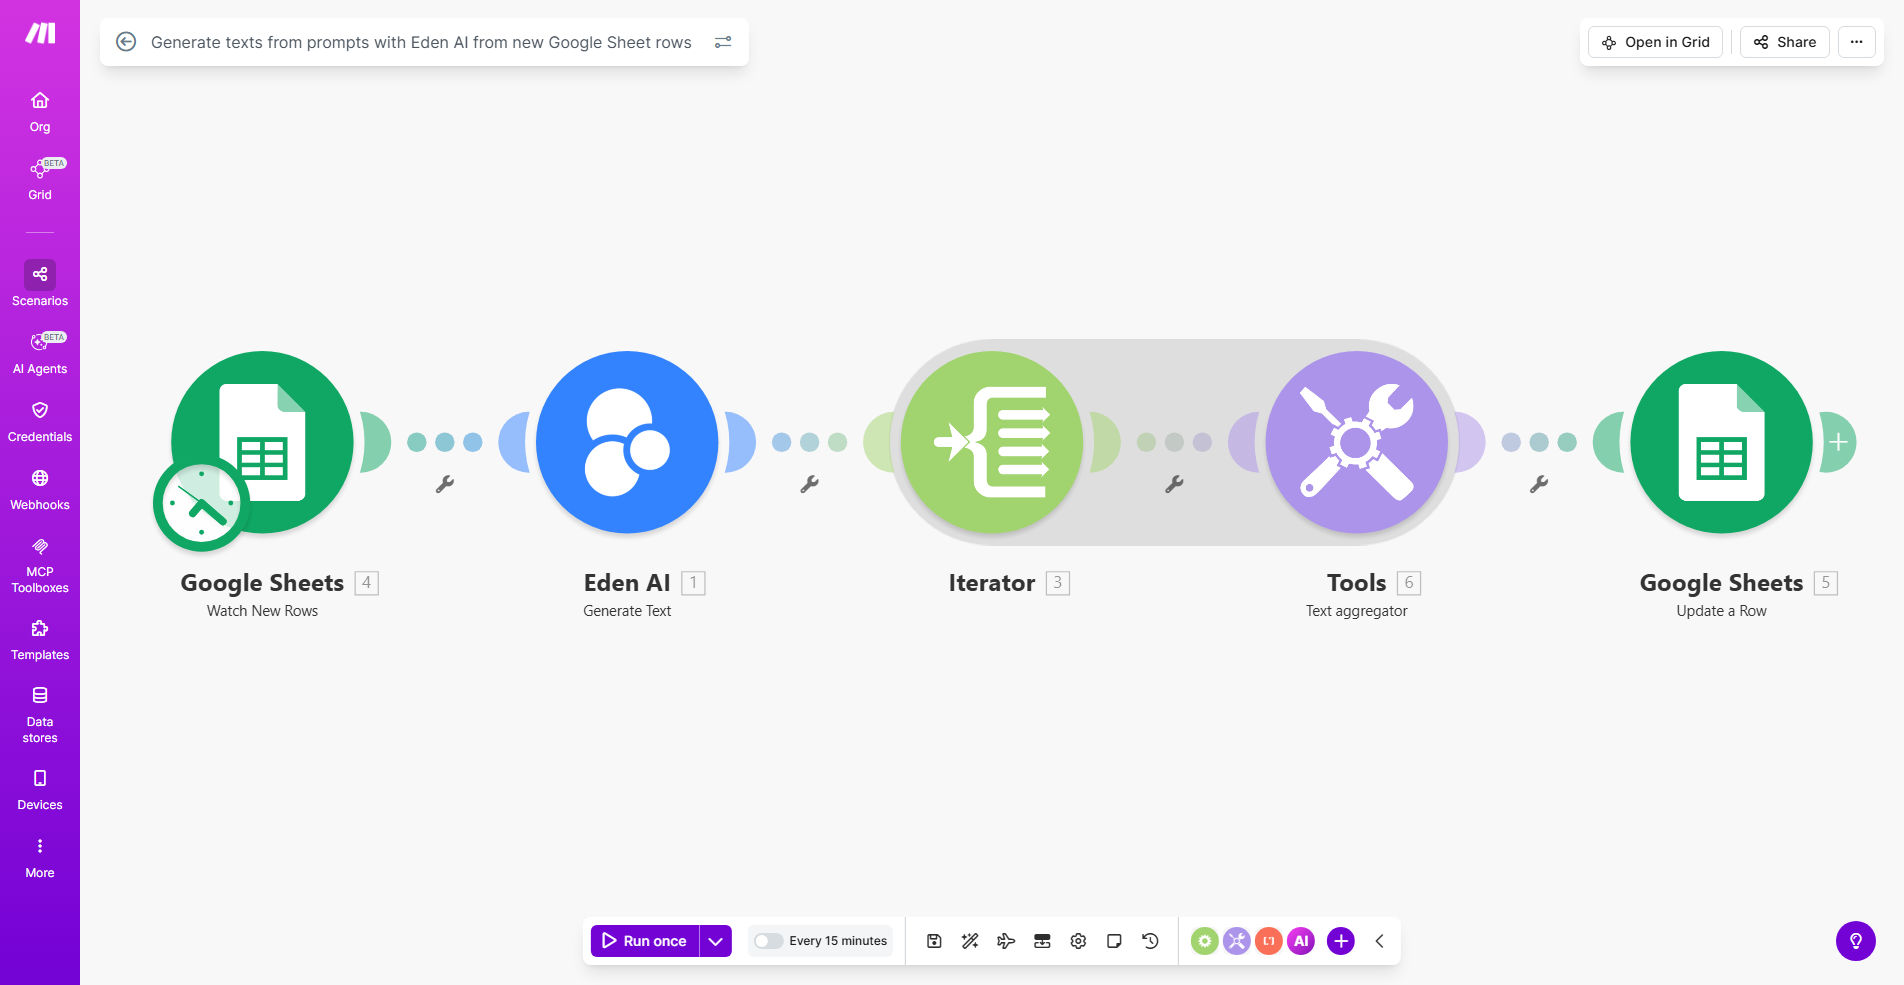Image resolution: width=1904 pixels, height=985 pixels.
Task: Go back using the arrow icon
Action: (x=126, y=42)
